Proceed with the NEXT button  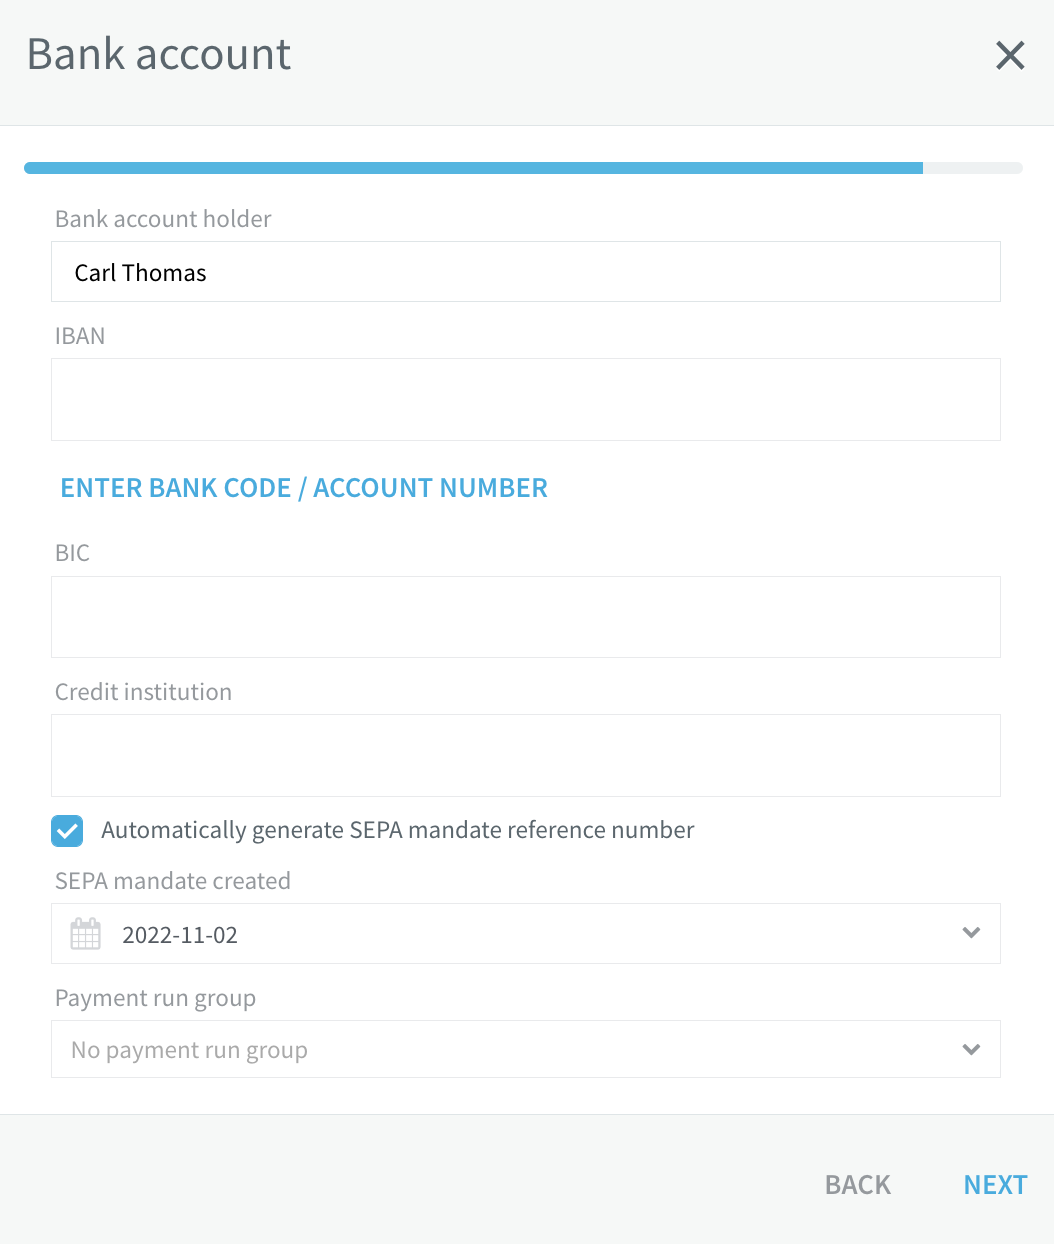tap(996, 1185)
